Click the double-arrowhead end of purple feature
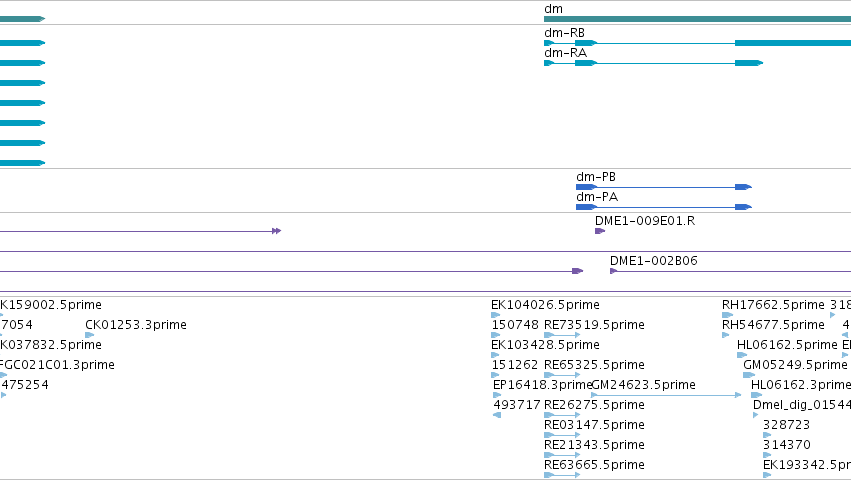 [x=276, y=231]
